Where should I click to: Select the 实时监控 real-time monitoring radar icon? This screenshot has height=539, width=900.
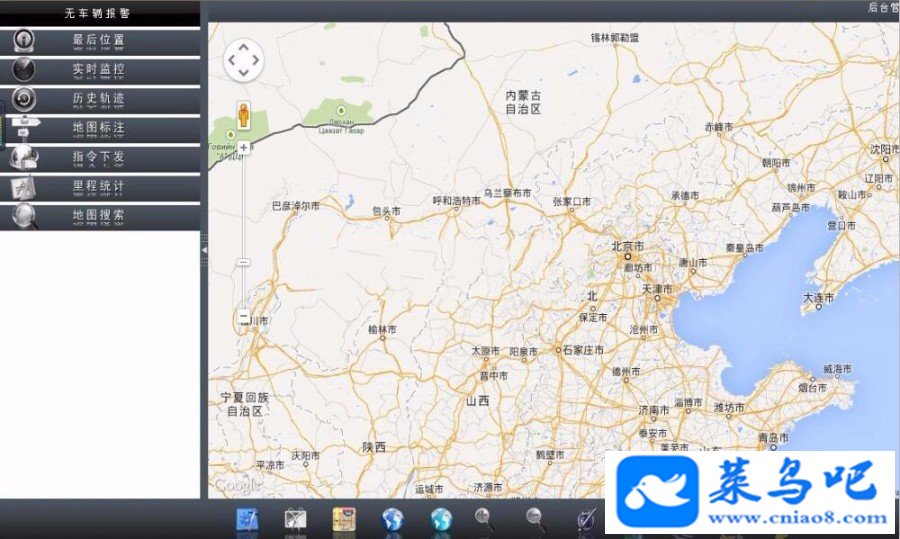pos(24,70)
